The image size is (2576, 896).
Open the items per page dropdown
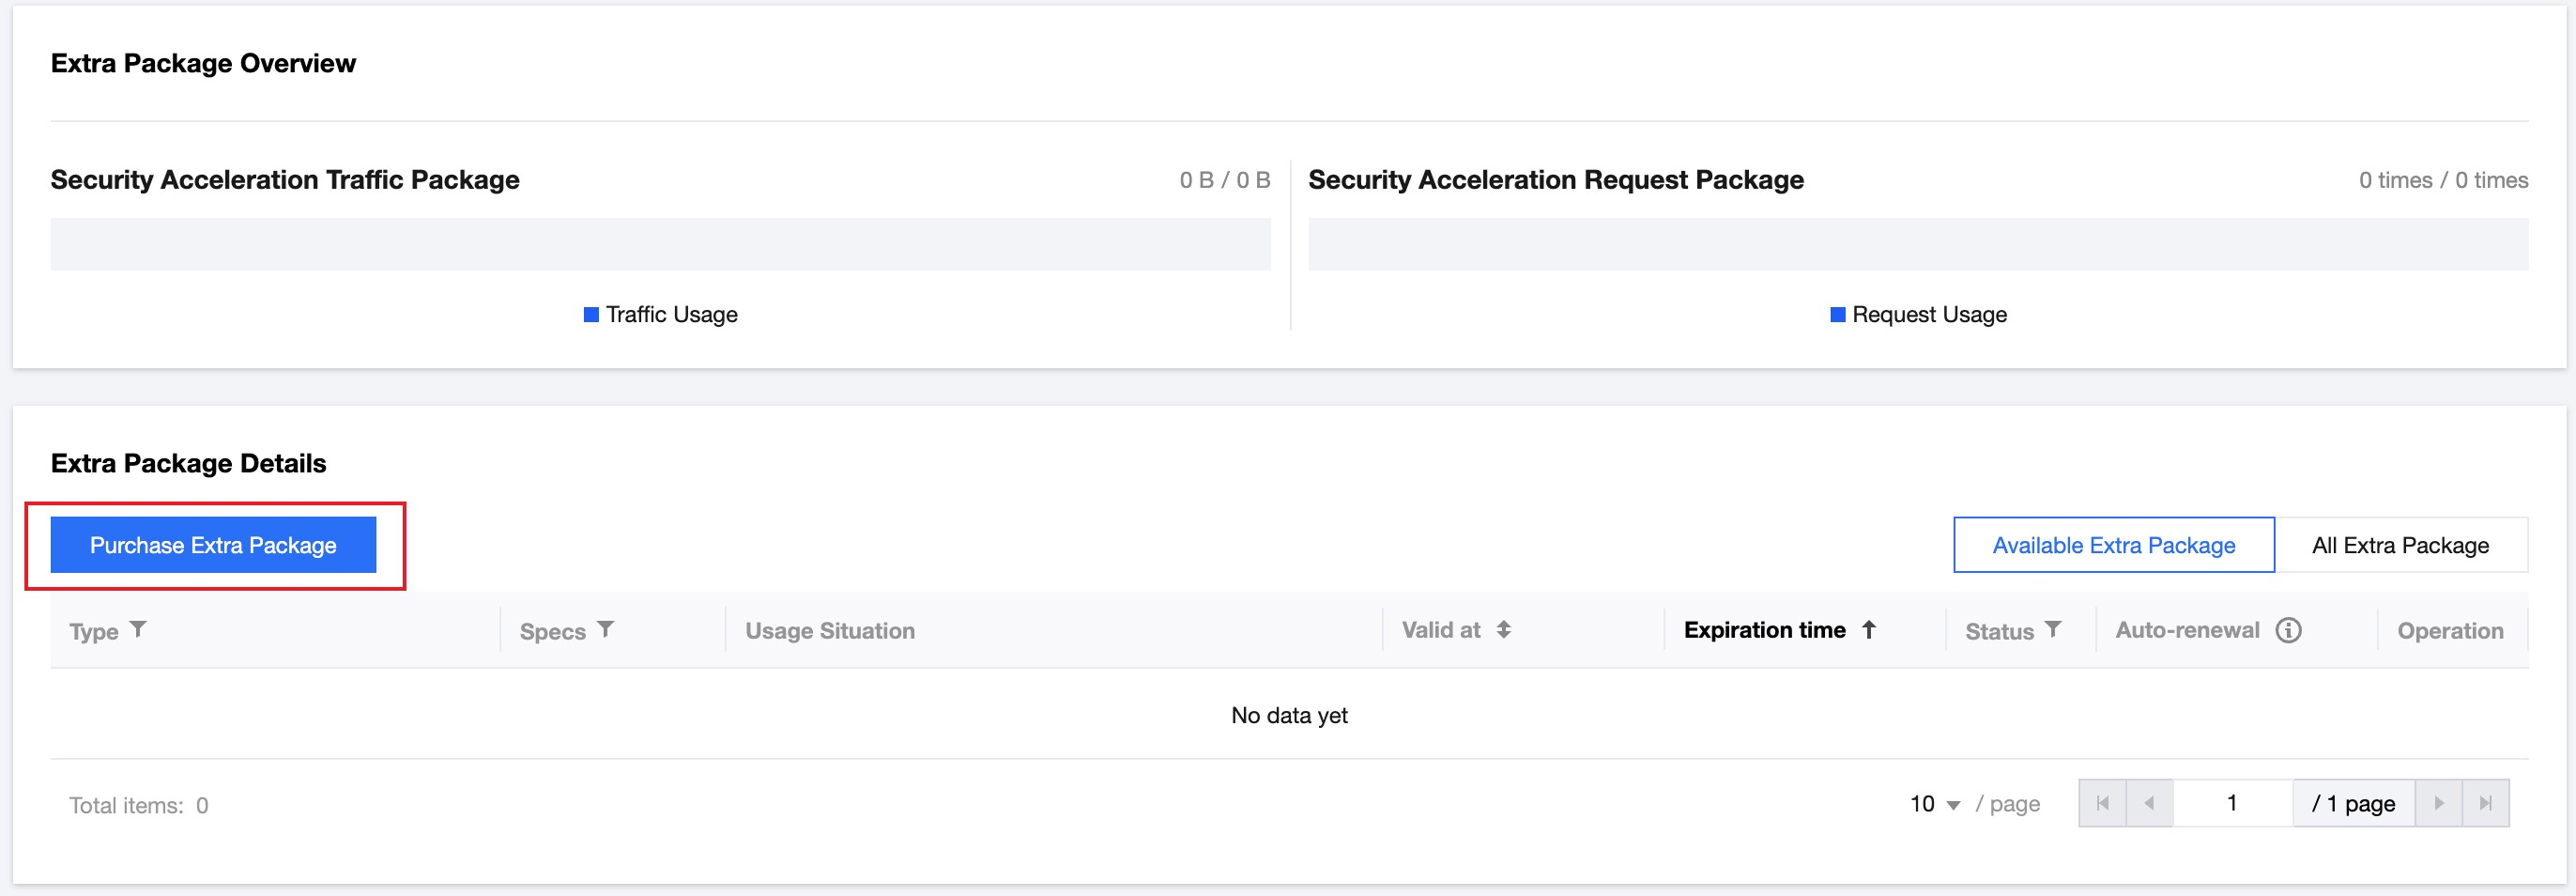coord(1935,804)
